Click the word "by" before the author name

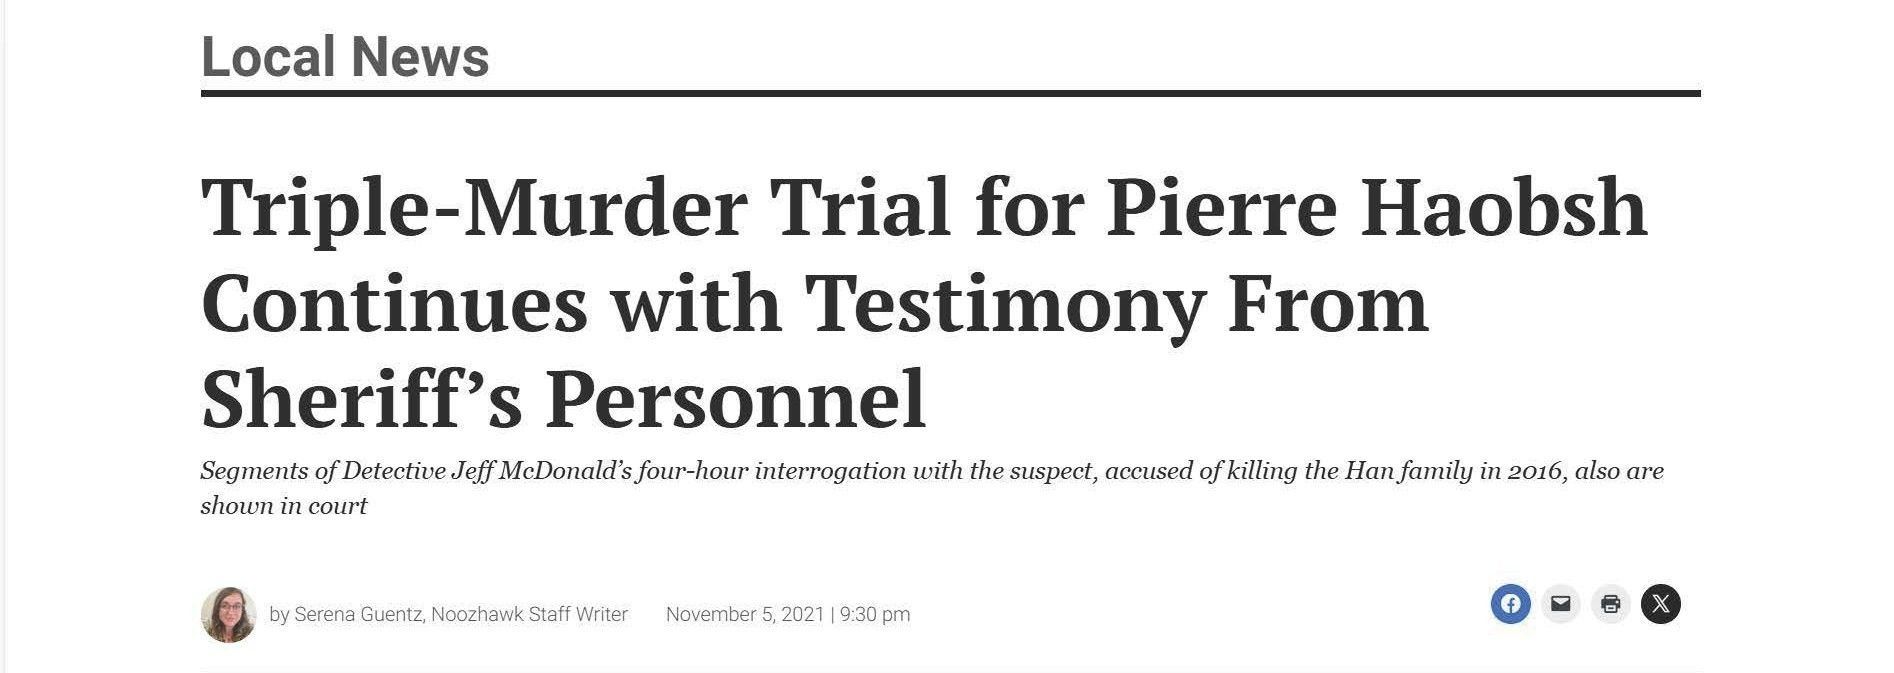(279, 614)
